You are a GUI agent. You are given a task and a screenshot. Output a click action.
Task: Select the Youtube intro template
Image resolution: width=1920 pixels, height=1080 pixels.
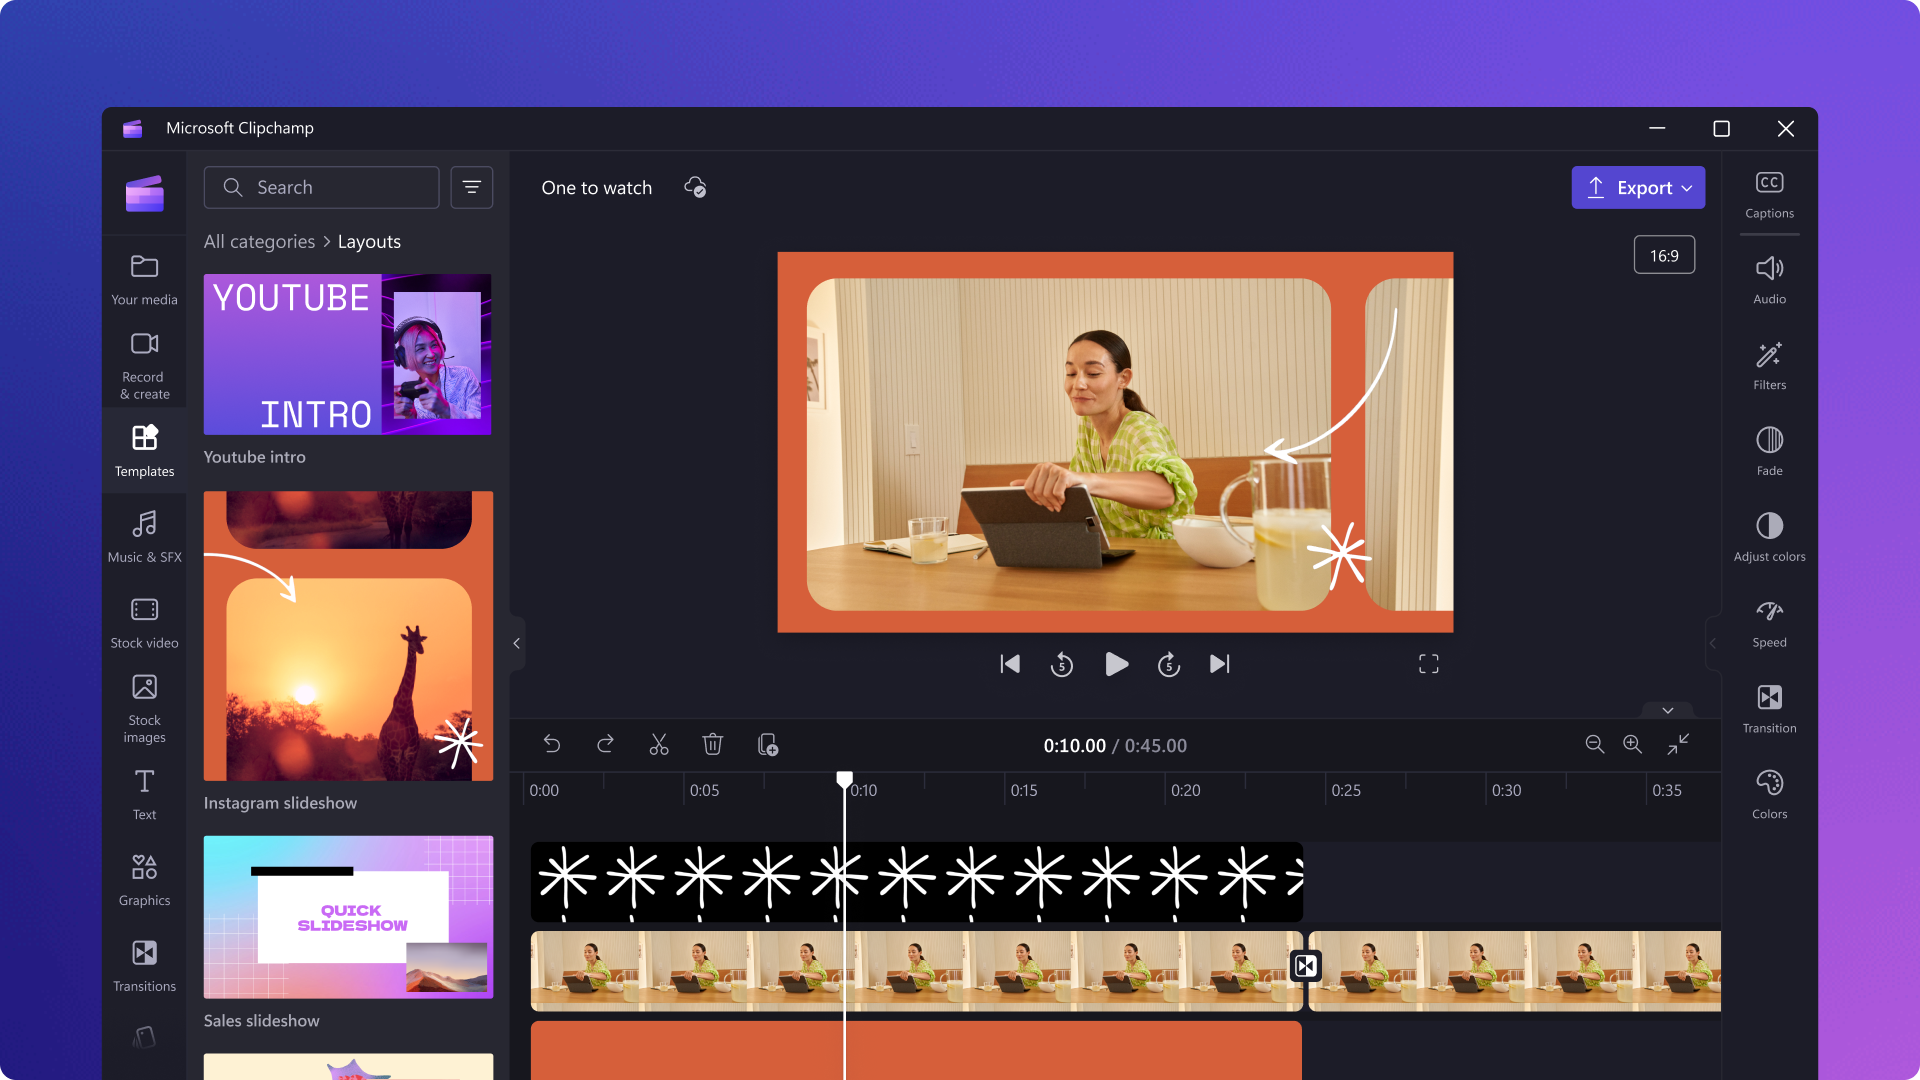[x=349, y=353]
